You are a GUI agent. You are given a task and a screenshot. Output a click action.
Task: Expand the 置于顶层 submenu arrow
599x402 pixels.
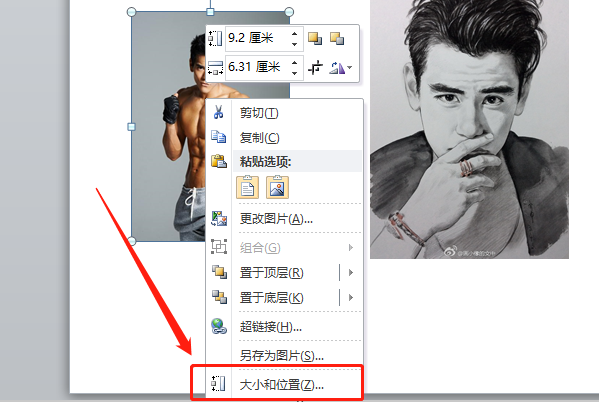pyautogui.click(x=351, y=273)
